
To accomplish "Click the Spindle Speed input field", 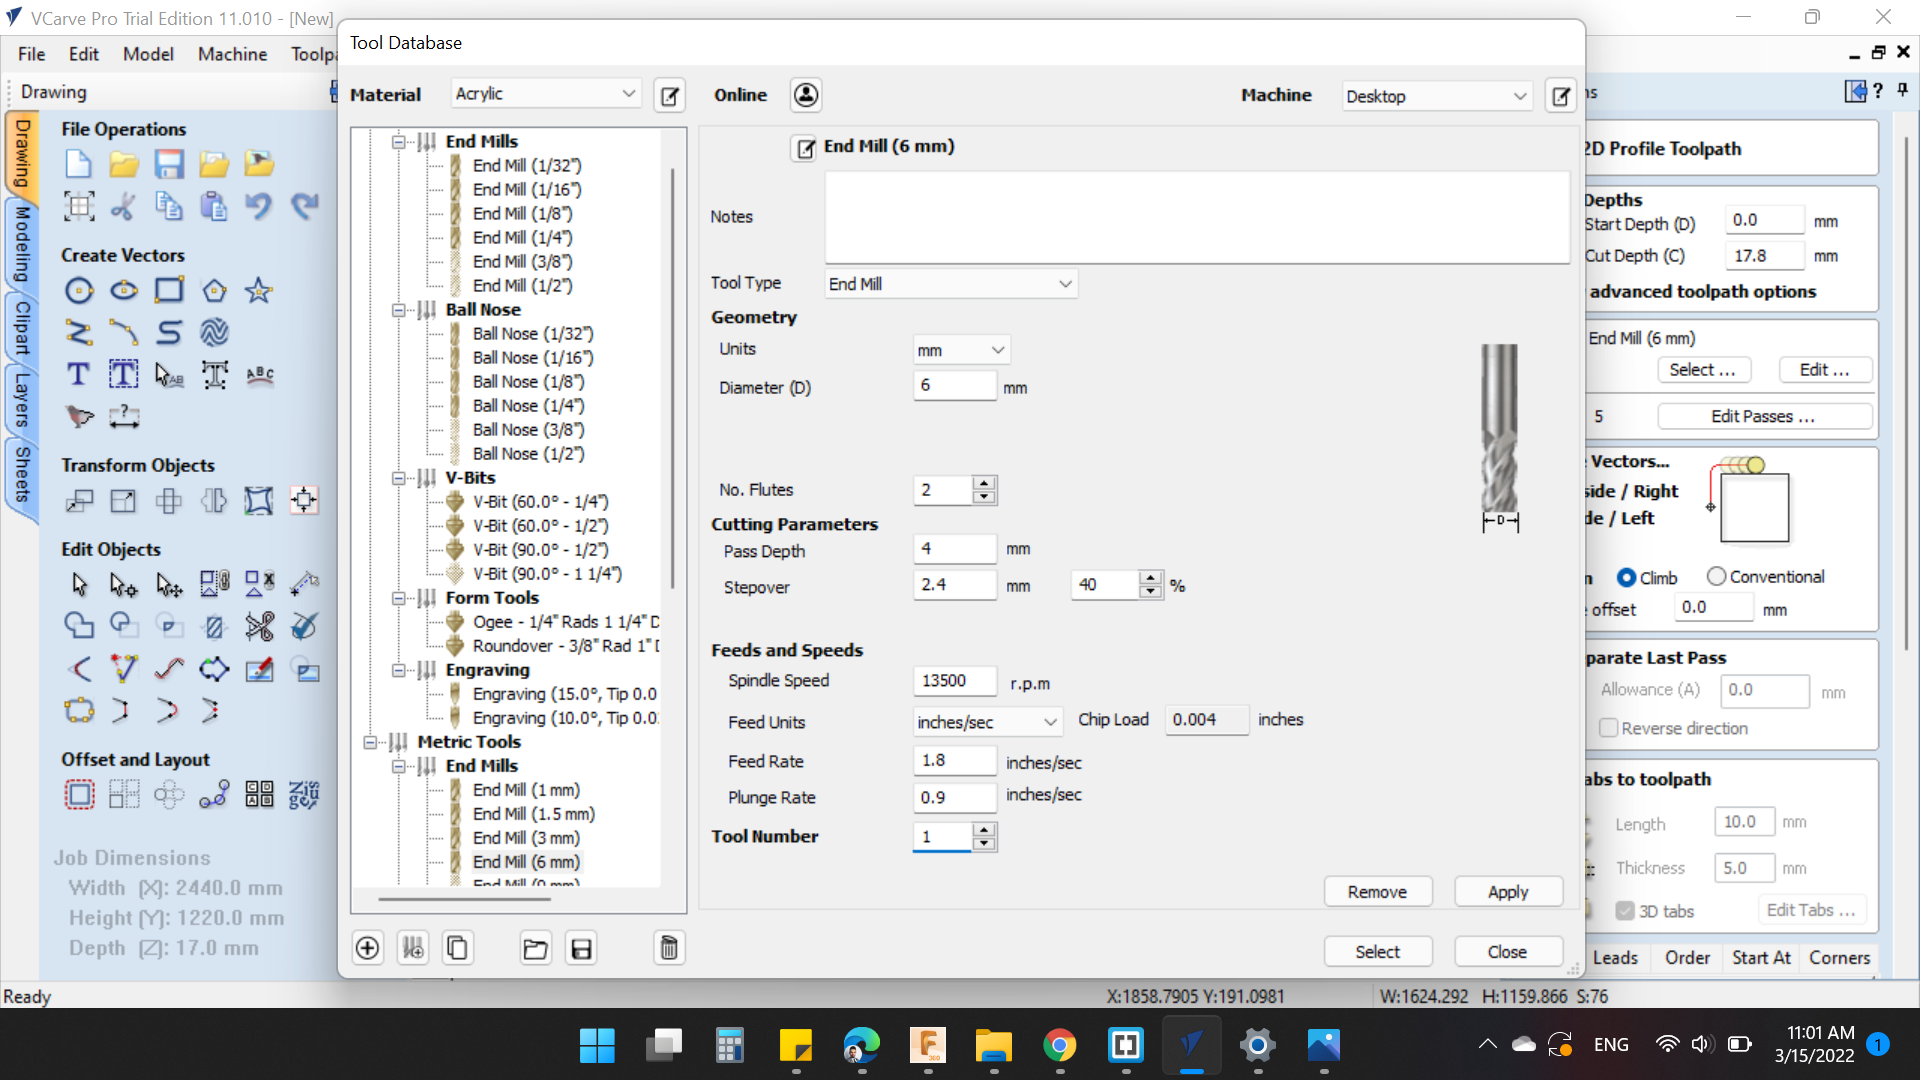I will point(956,680).
